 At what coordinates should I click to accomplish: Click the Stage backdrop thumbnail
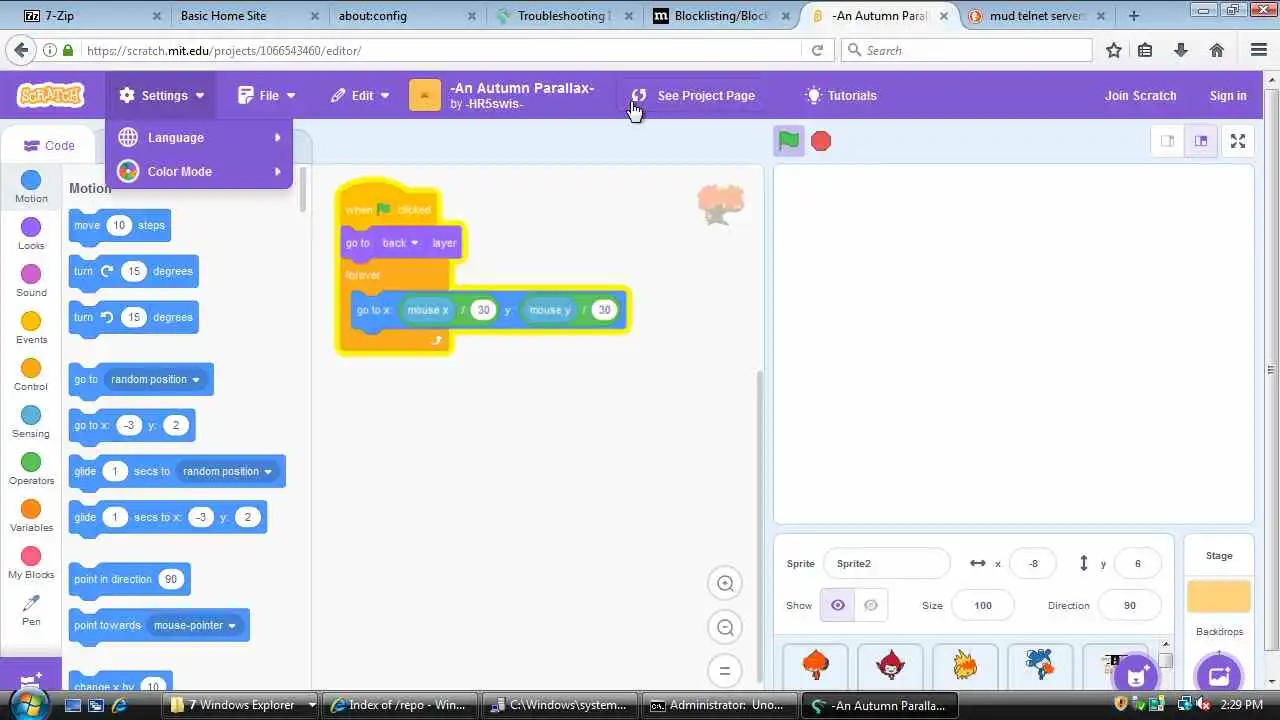[x=1219, y=596]
